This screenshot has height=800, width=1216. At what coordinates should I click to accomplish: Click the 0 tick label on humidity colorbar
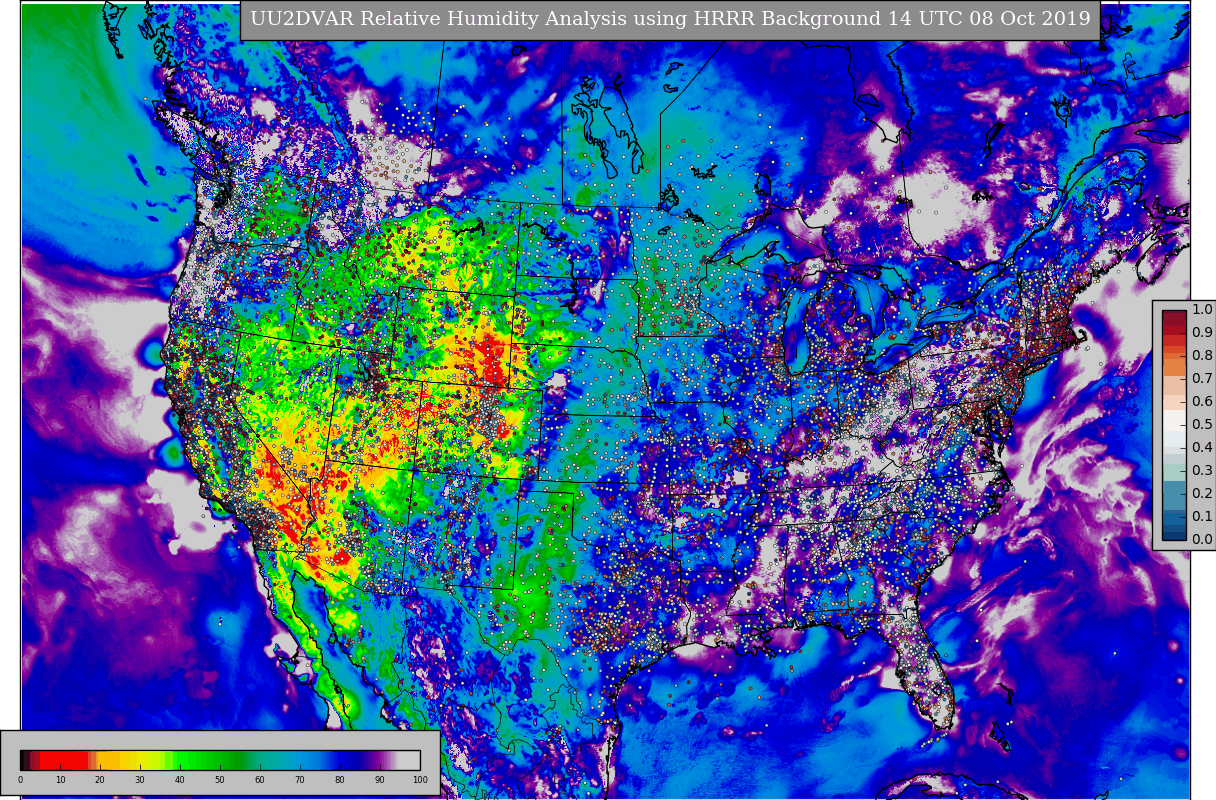(20, 780)
